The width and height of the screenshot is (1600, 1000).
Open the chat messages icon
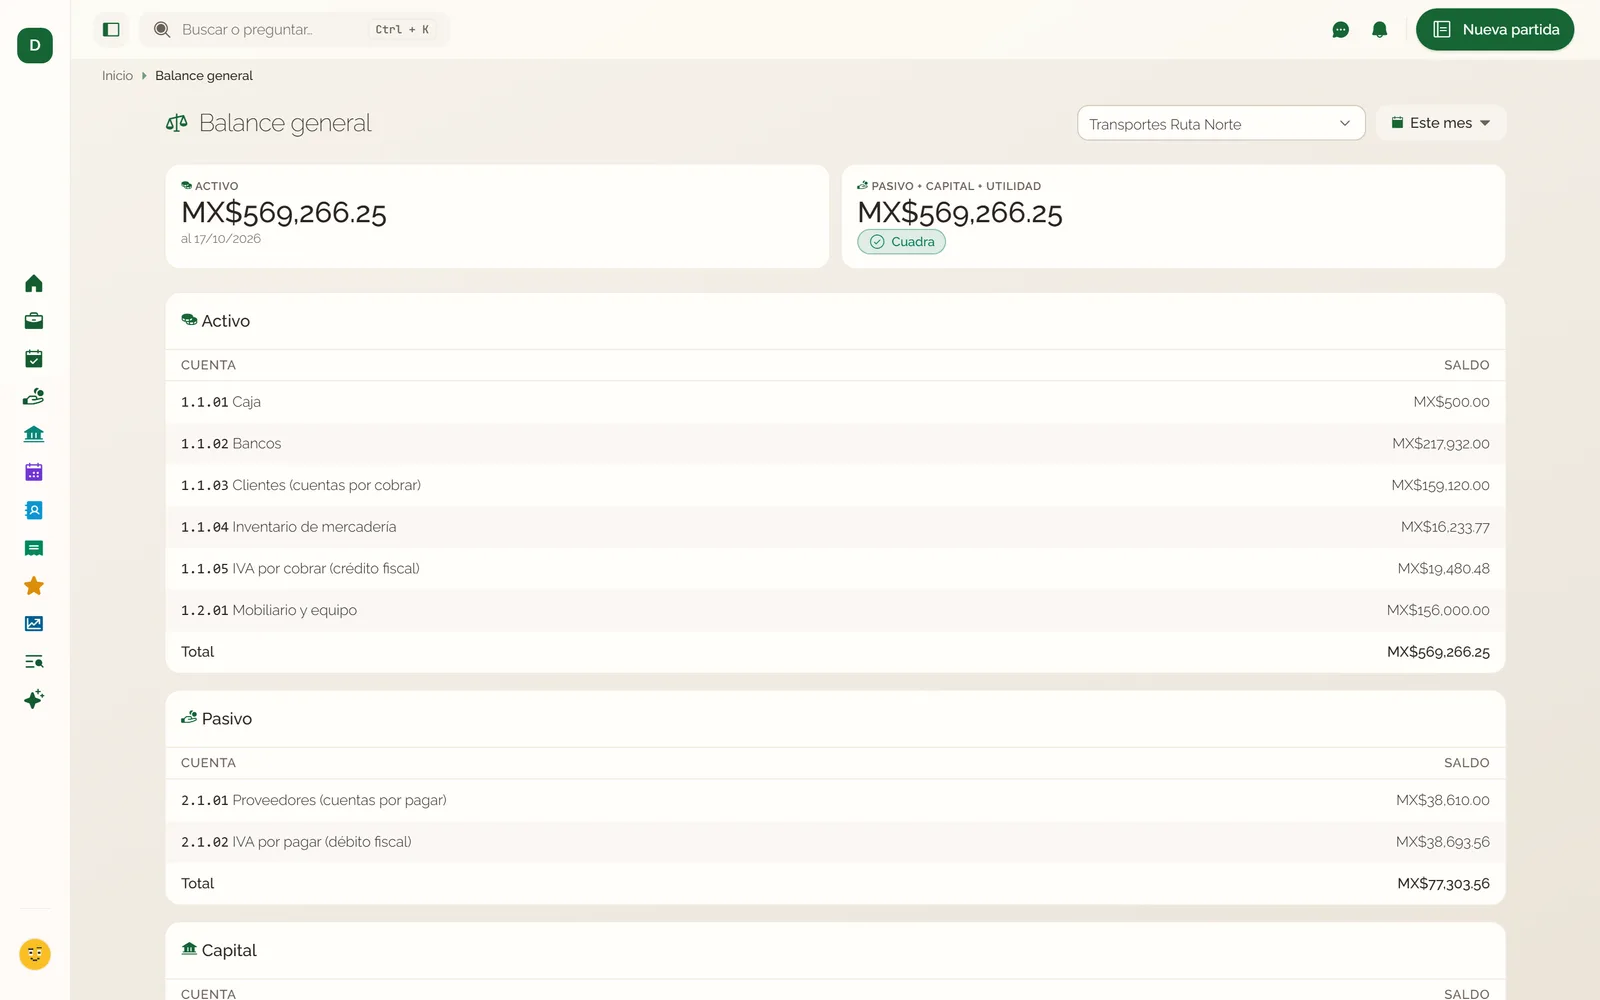1340,30
